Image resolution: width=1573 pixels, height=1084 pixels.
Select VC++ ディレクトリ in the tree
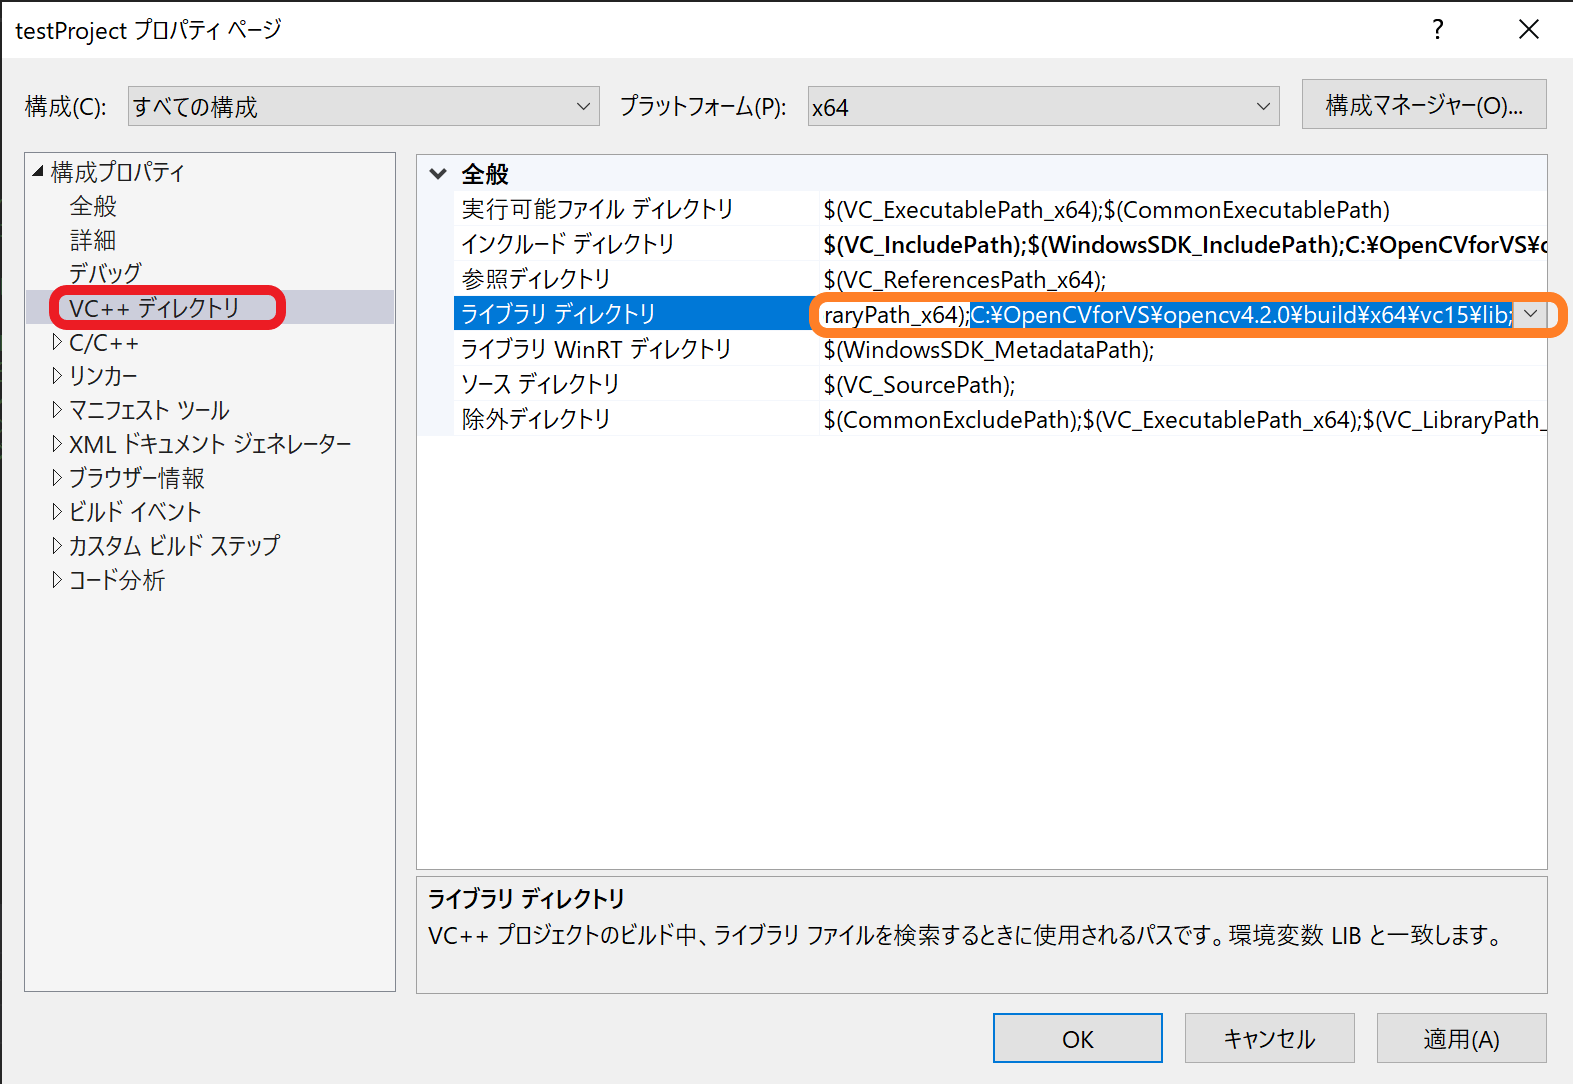154,308
